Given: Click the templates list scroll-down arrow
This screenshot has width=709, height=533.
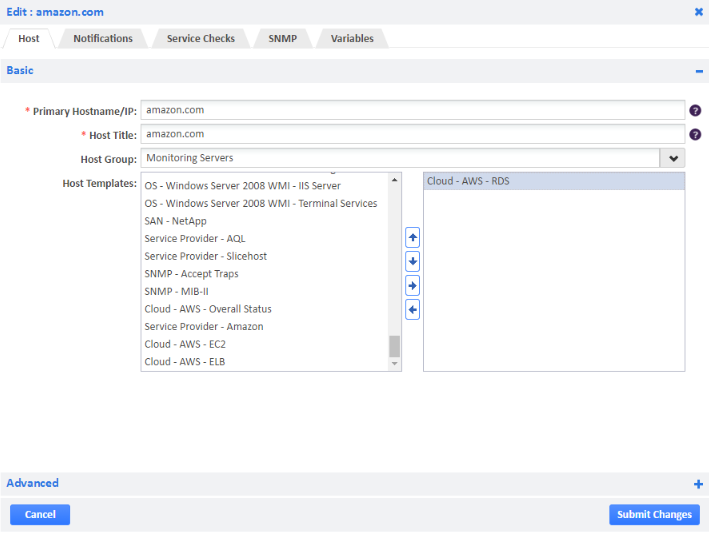Looking at the screenshot, I should (x=394, y=363).
